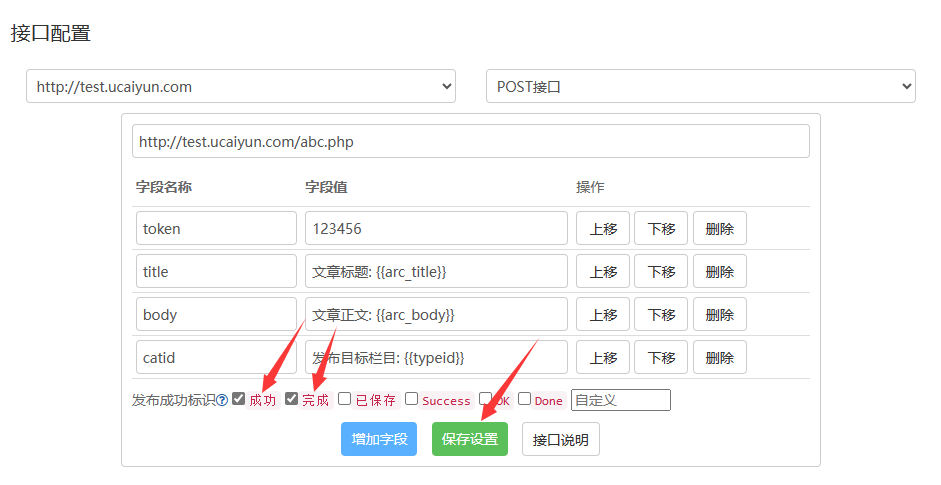This screenshot has height=485, width=941.
Task: Delete the token field row
Action: [719, 228]
